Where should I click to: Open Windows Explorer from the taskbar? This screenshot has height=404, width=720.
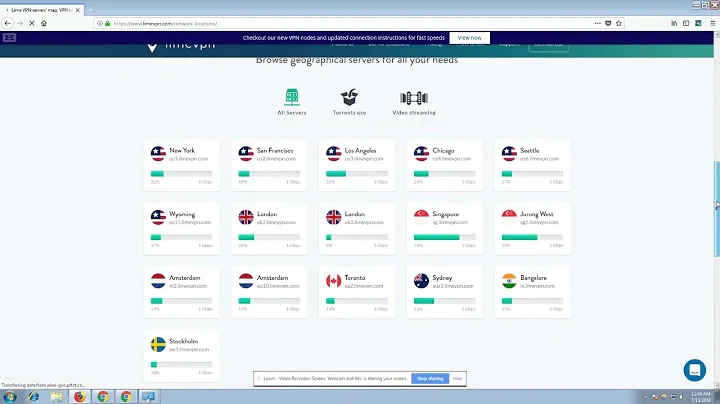click(56, 397)
